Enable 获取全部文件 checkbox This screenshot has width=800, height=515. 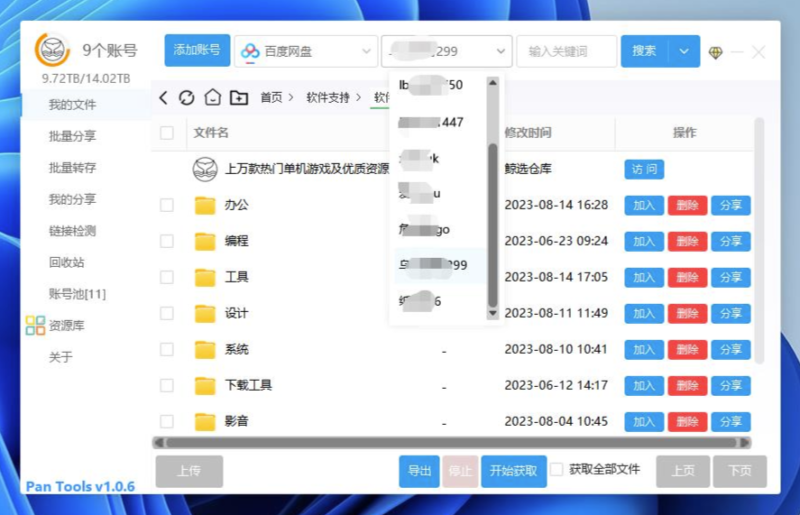[557, 470]
